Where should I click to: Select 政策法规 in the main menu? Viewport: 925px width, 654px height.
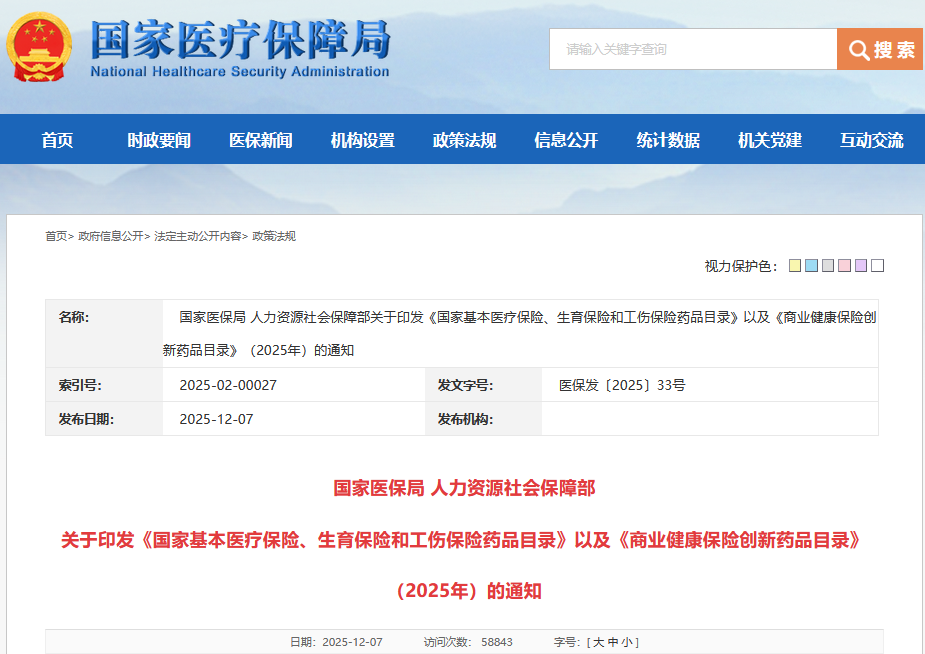click(464, 140)
